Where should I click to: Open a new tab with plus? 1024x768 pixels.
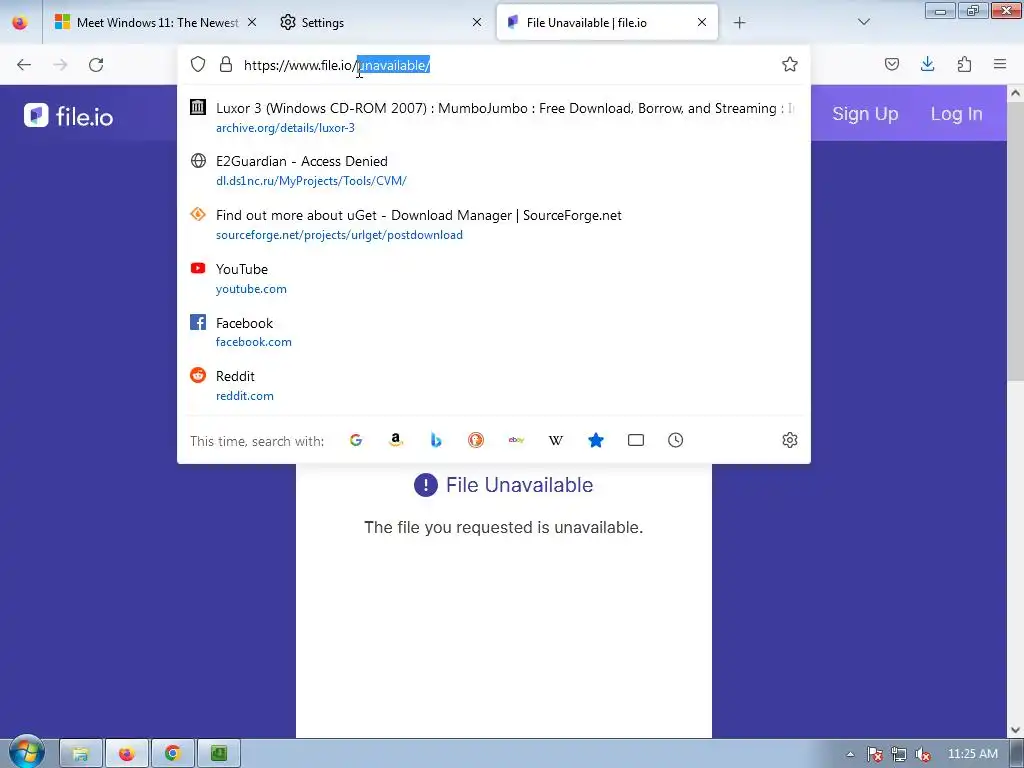pyautogui.click(x=739, y=23)
